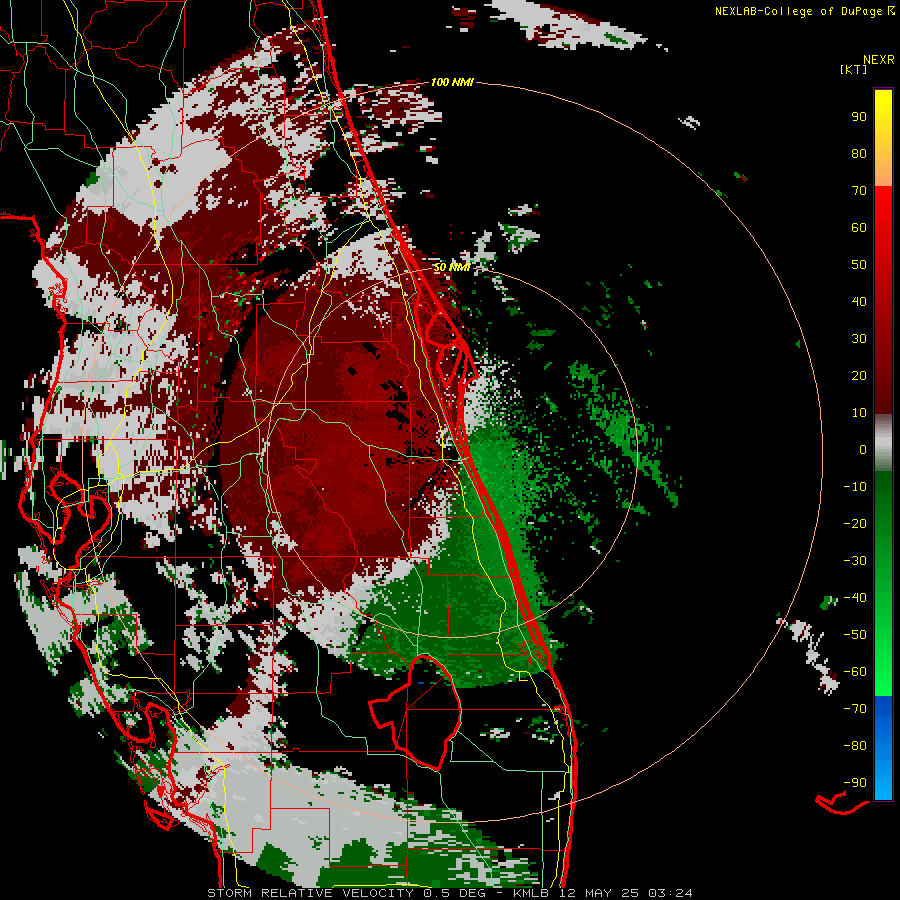900x900 pixels.
Task: Pick the blue negative band of color bar
Action: pyautogui.click(x=883, y=748)
